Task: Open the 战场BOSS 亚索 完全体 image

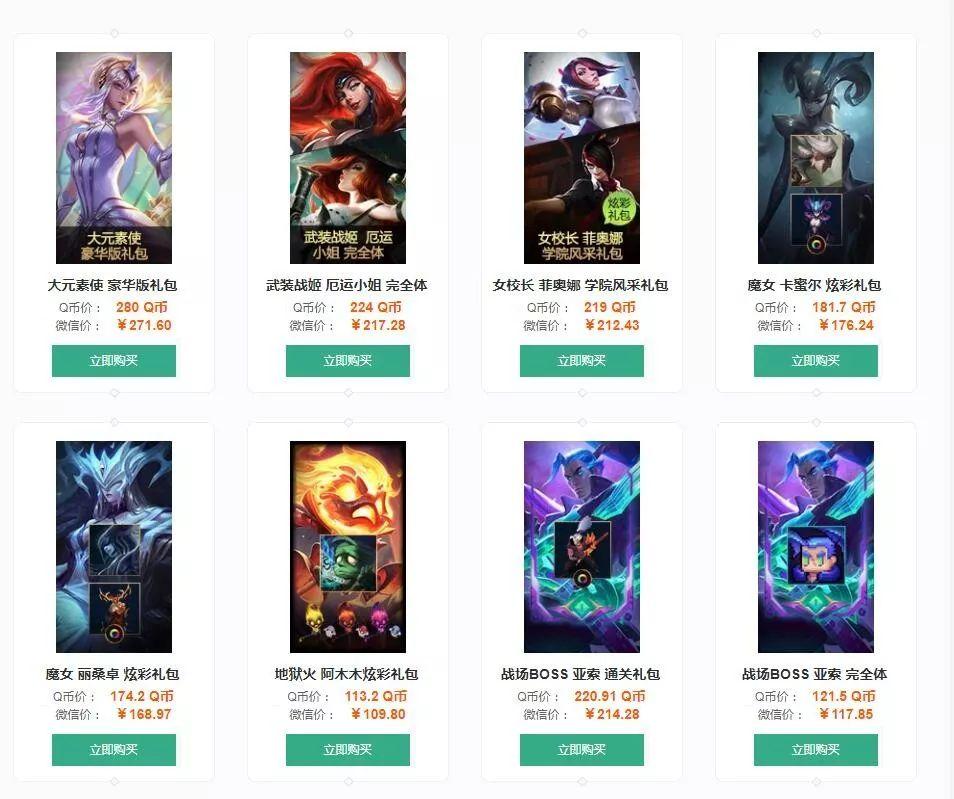Action: tap(816, 546)
